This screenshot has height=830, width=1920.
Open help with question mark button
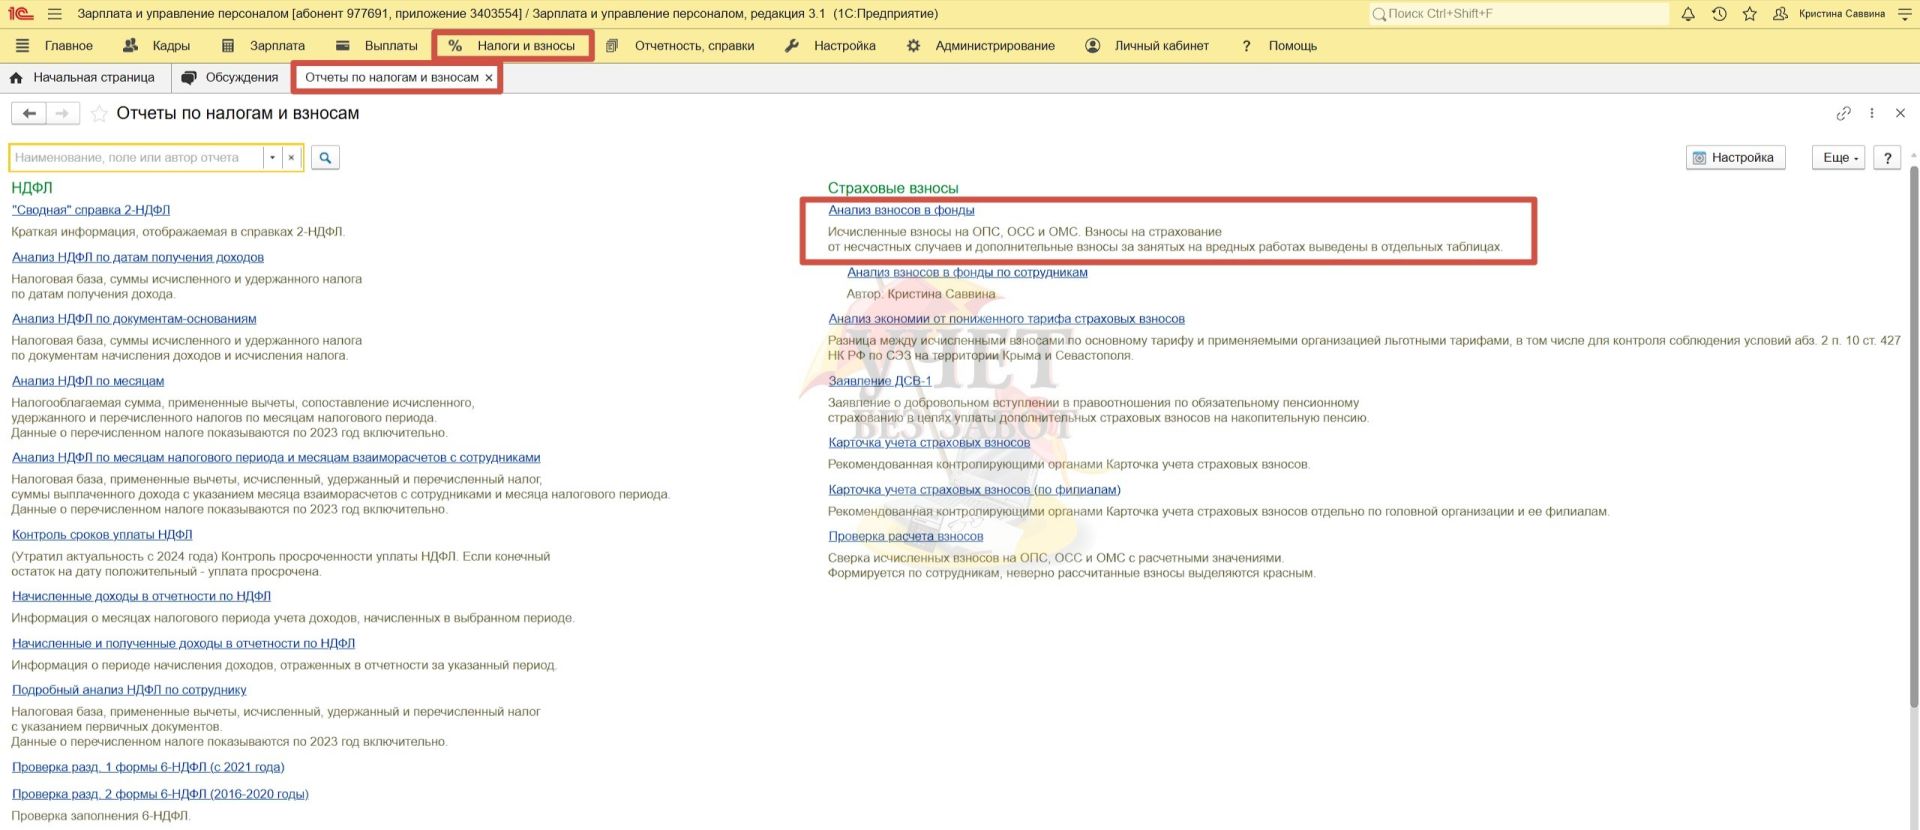click(x=1887, y=158)
